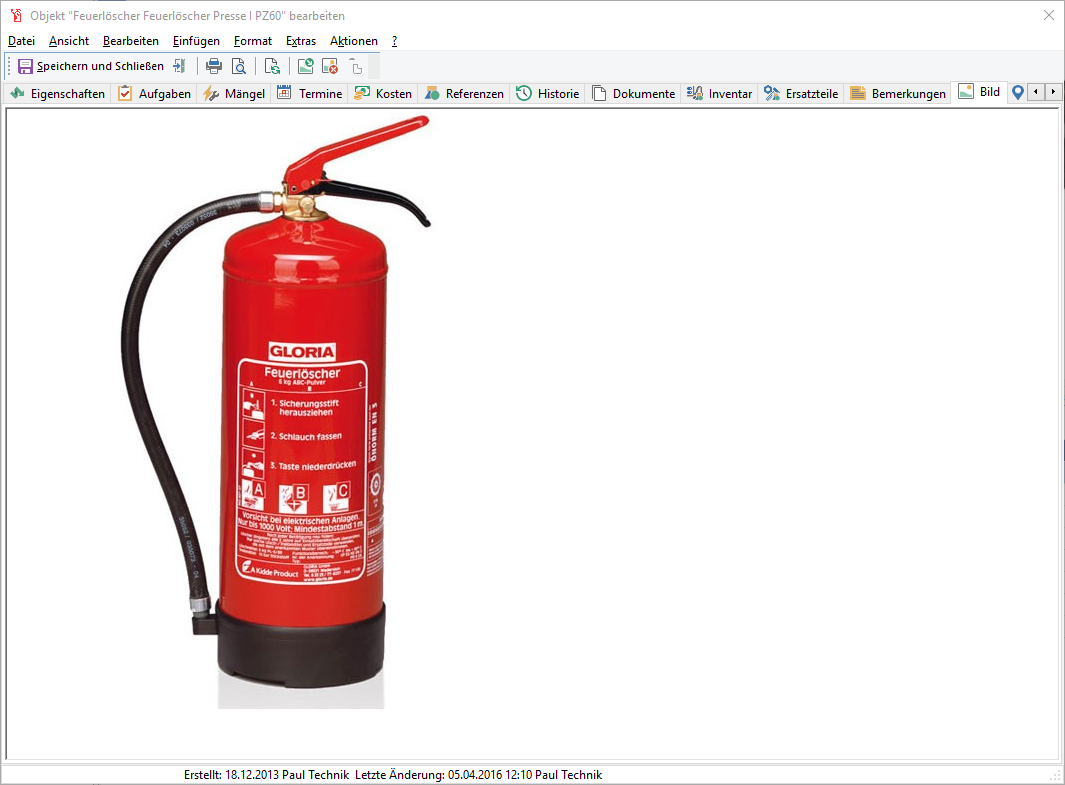Click the left tab-scroll arrow
This screenshot has height=785, width=1065.
pyautogui.click(x=1035, y=92)
